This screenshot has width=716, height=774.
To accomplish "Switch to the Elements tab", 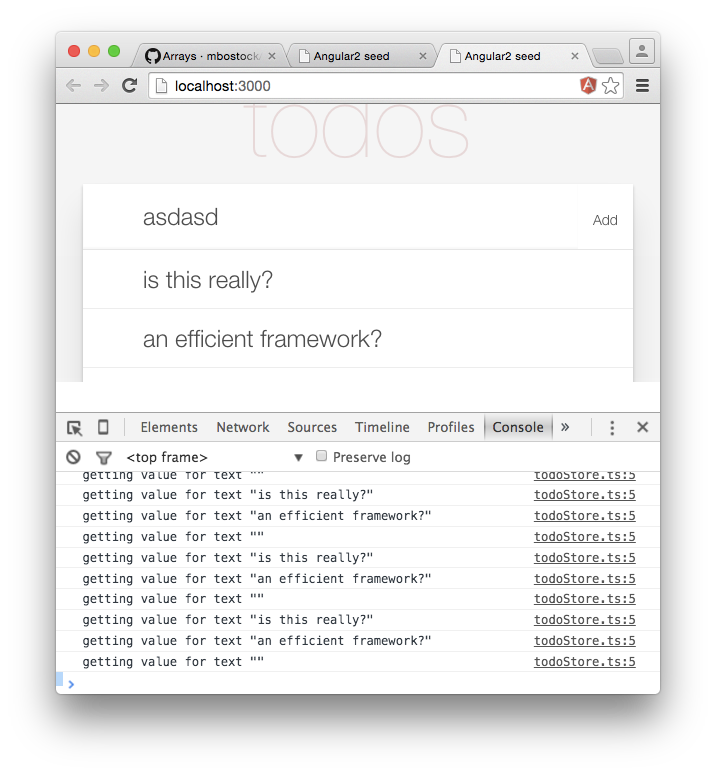I will [169, 427].
